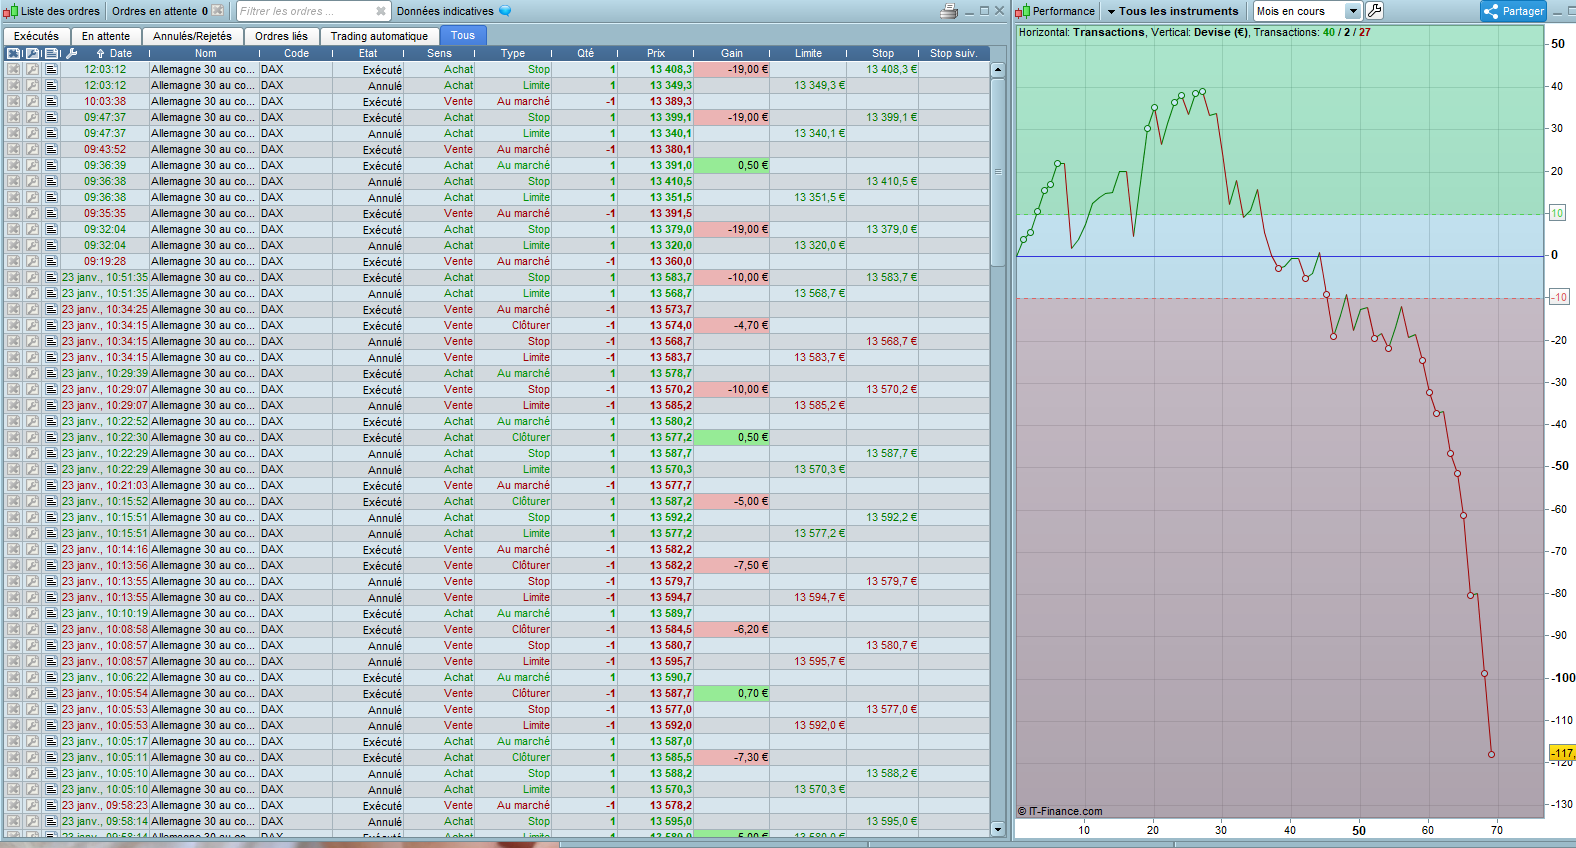
Task: Click the -7,30 € gain cell
Action: tap(731, 757)
